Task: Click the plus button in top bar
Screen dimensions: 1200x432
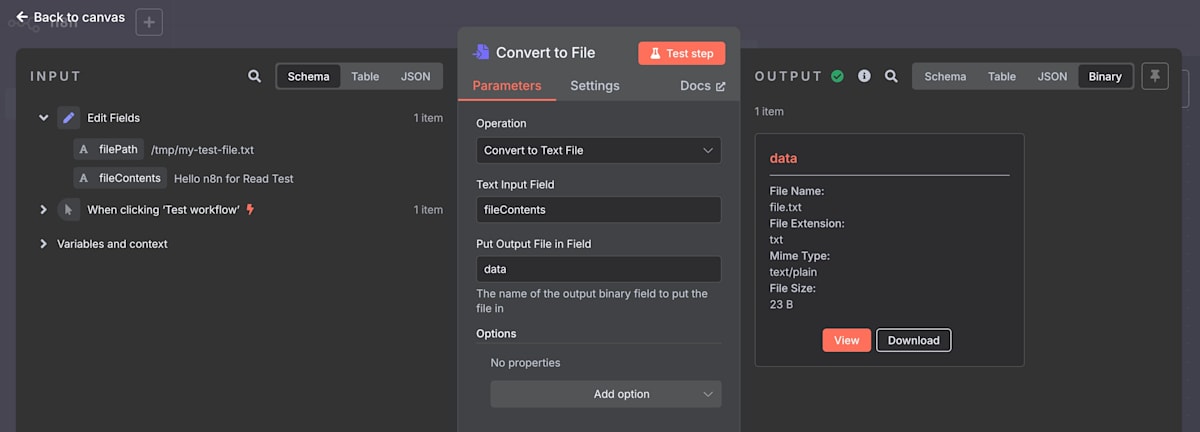Action: (x=149, y=22)
